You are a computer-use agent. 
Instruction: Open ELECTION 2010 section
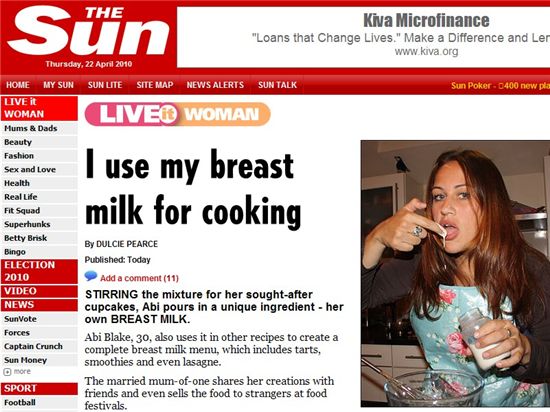click(39, 271)
